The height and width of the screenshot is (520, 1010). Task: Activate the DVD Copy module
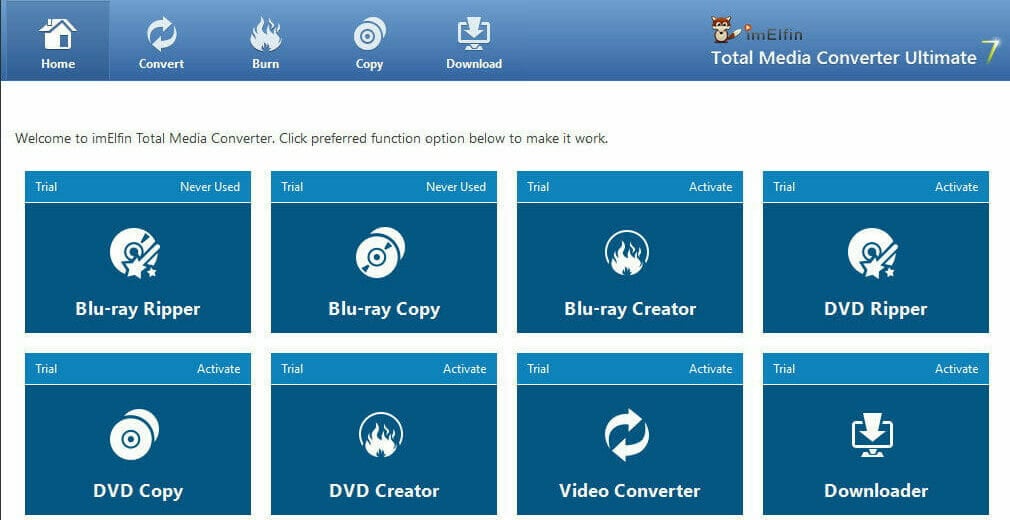pyautogui.click(x=218, y=369)
